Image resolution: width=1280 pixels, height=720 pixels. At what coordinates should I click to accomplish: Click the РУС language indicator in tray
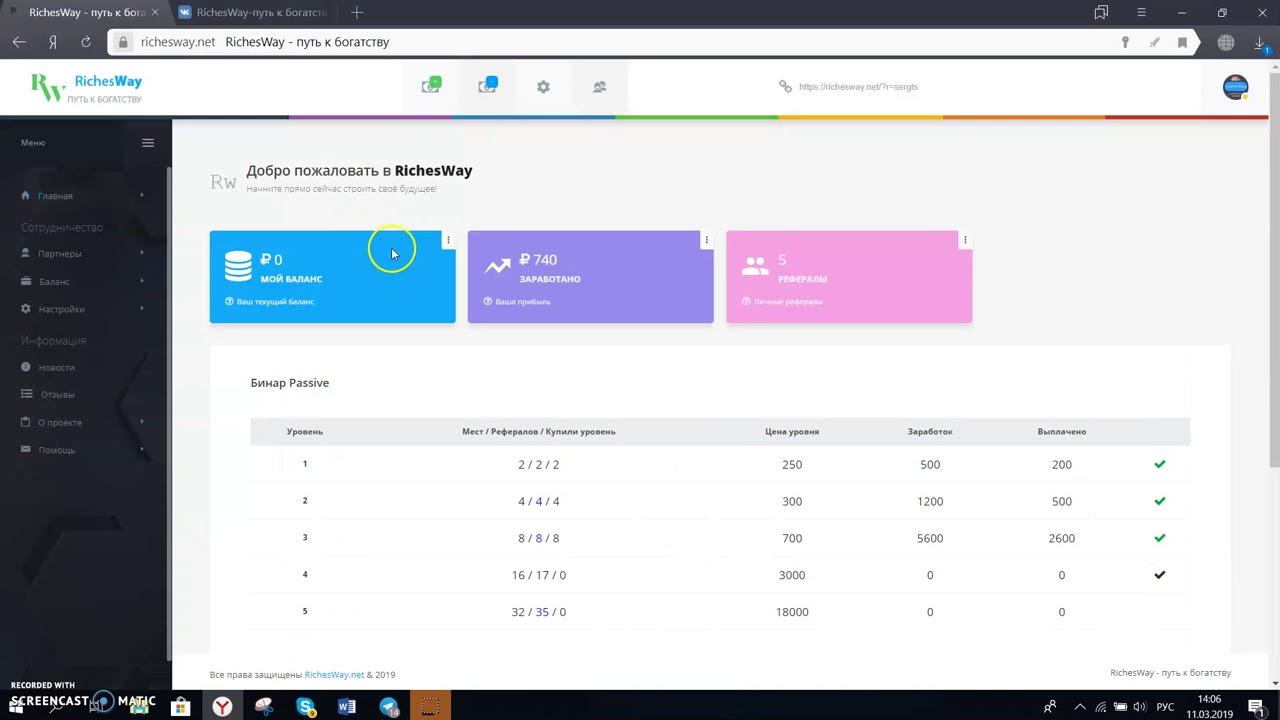point(1165,706)
